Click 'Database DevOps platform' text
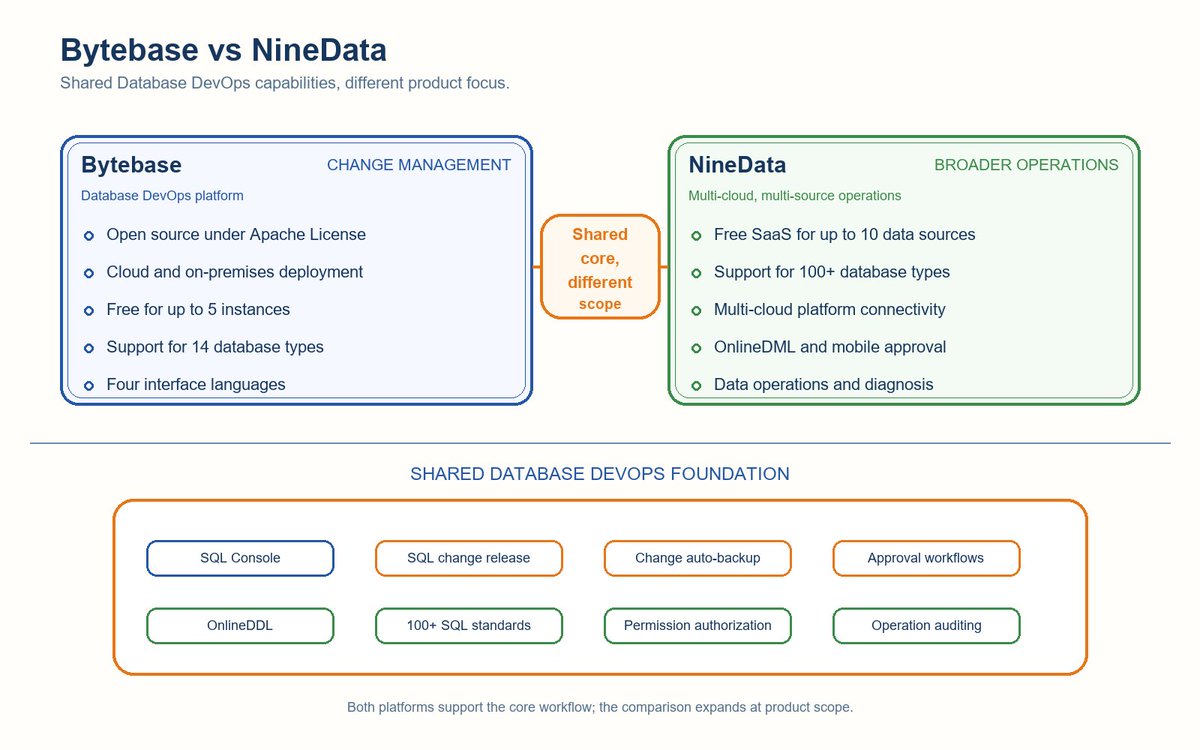1200x750 pixels. [162, 196]
